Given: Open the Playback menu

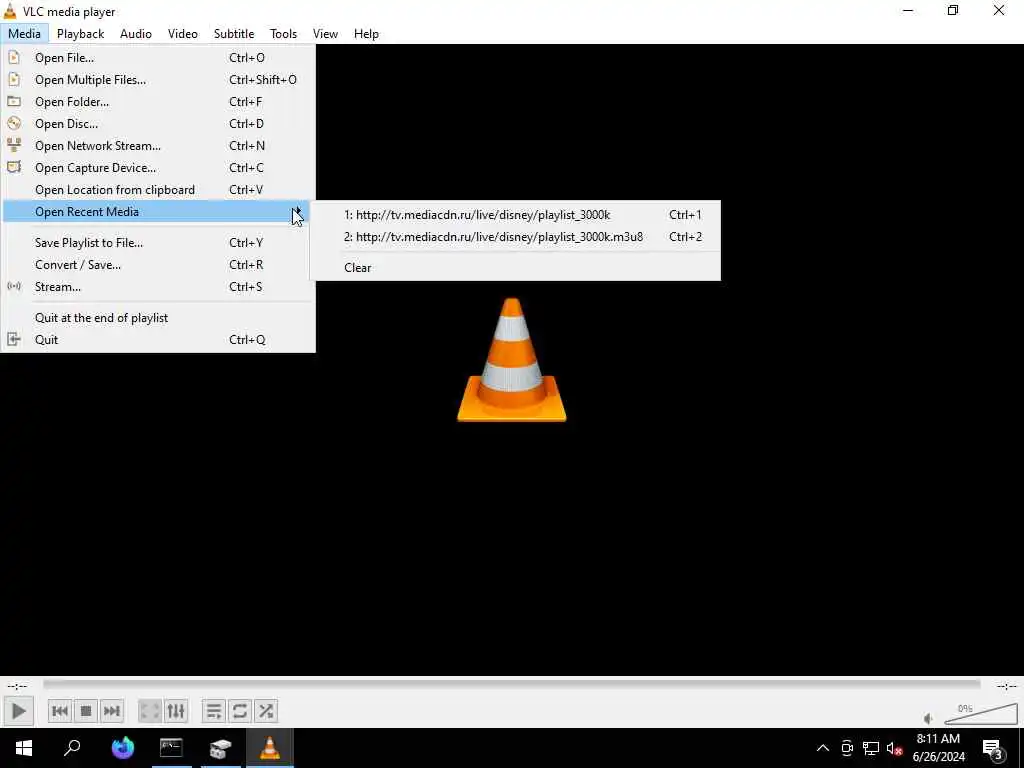Looking at the screenshot, I should click(80, 33).
